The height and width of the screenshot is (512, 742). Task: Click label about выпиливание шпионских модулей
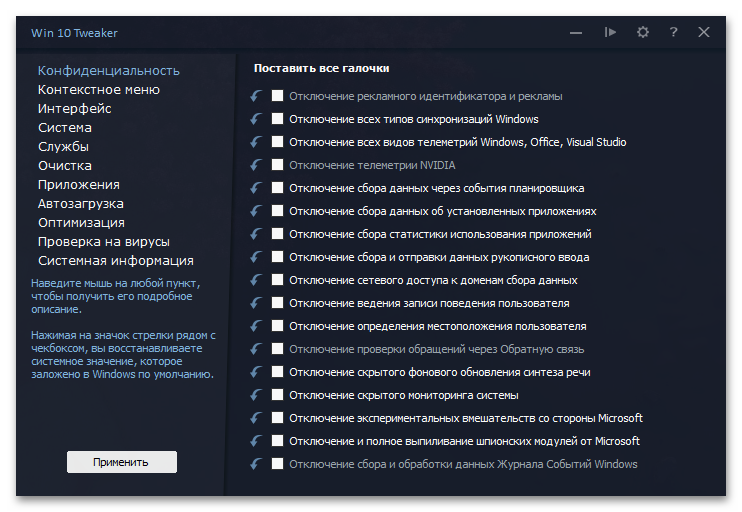[464, 441]
